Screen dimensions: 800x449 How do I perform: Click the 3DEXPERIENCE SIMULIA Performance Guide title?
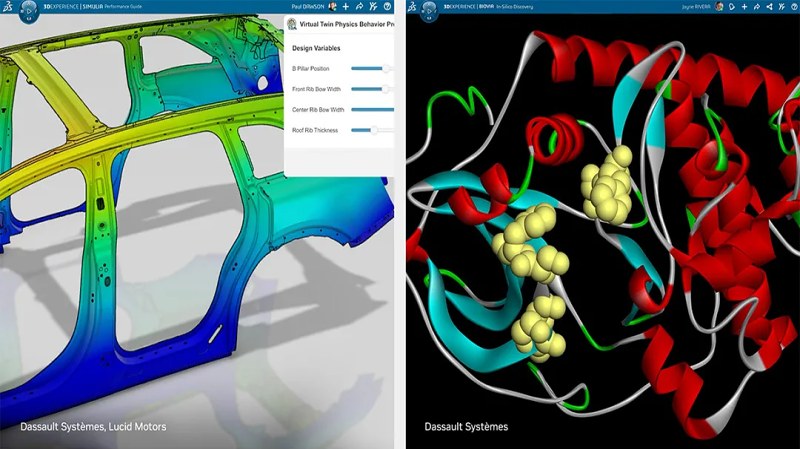point(92,7)
